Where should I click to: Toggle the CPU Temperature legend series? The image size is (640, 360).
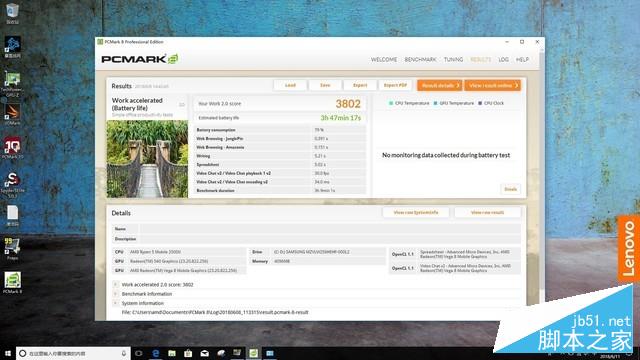coord(409,103)
